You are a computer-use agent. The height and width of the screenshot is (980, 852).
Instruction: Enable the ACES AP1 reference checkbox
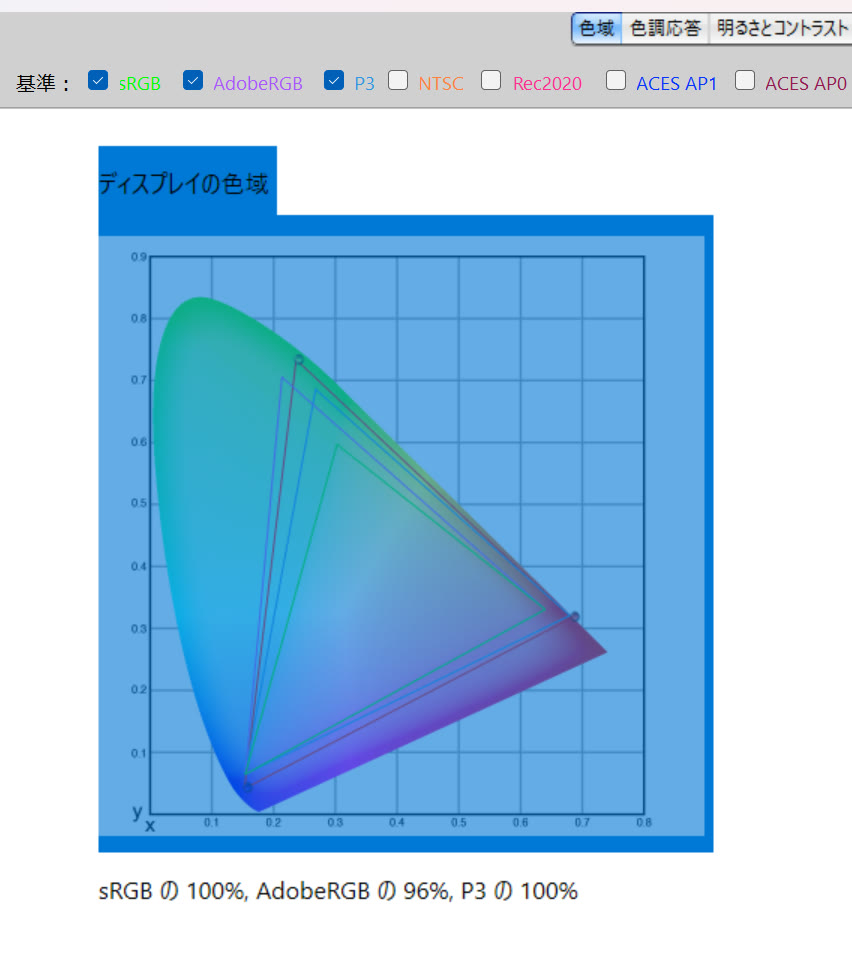click(x=616, y=81)
